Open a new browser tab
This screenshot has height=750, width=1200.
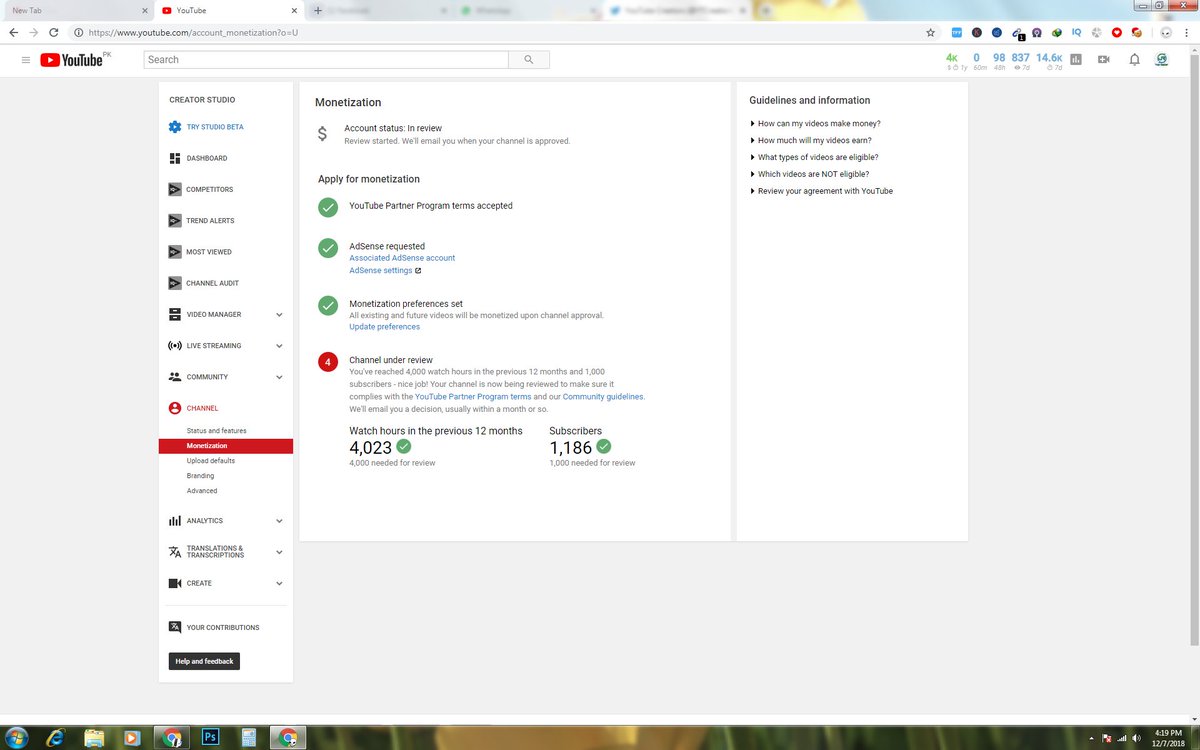(318, 10)
